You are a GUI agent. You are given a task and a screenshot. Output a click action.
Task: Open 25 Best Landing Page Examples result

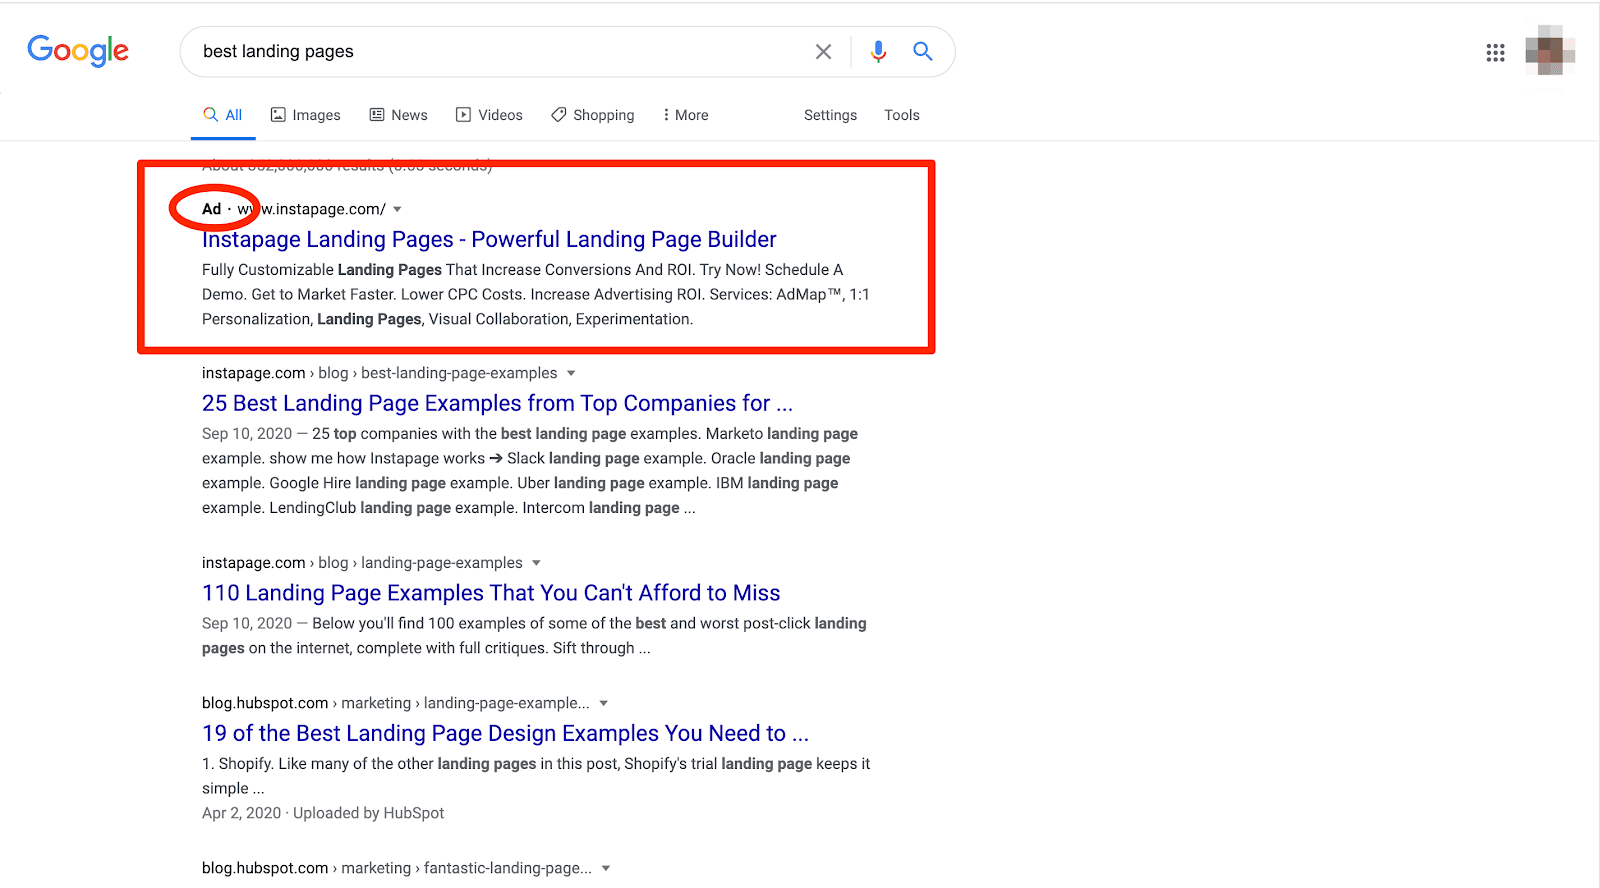(497, 403)
